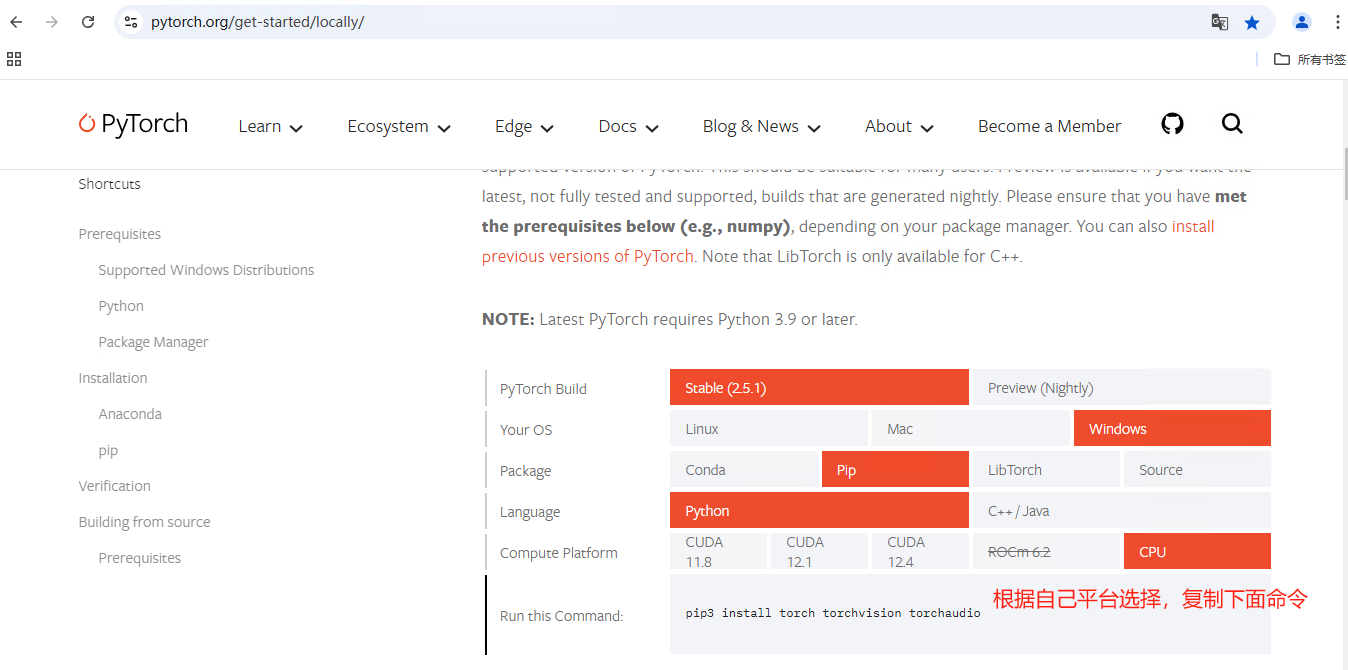Jump to pip shortcut
The height and width of the screenshot is (670, 1348).
[x=108, y=451]
